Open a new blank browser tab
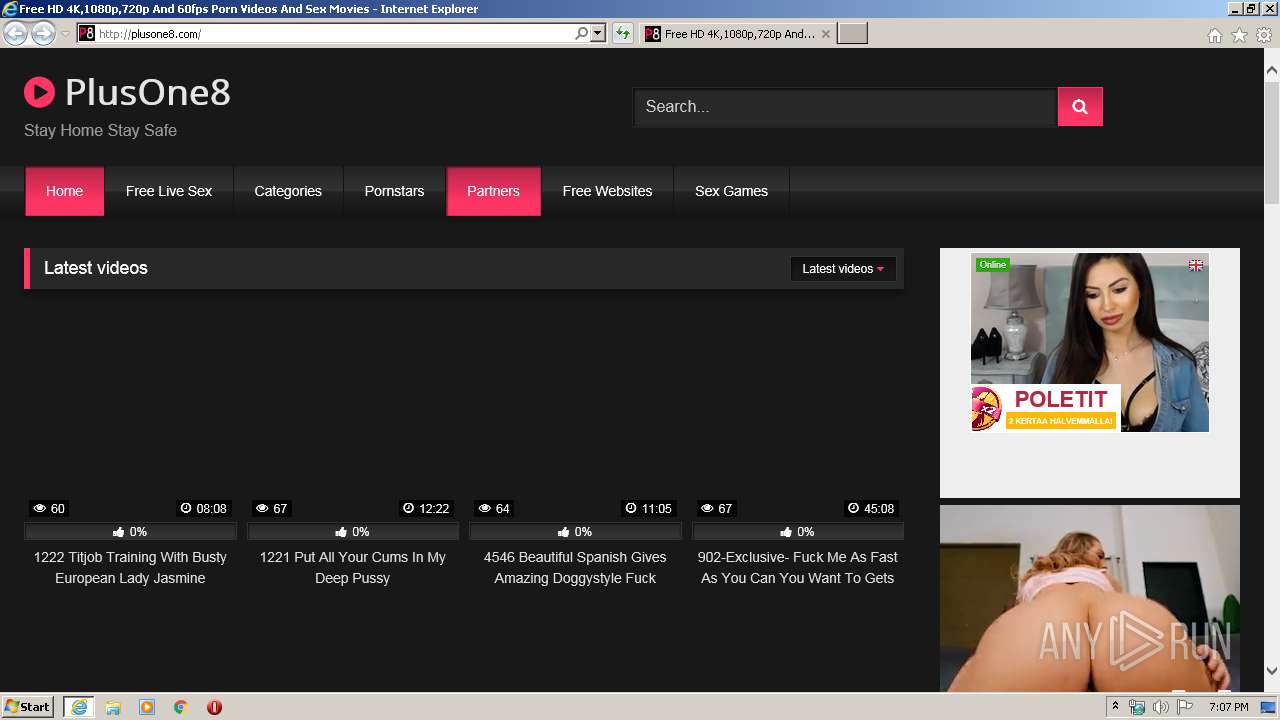 click(852, 34)
